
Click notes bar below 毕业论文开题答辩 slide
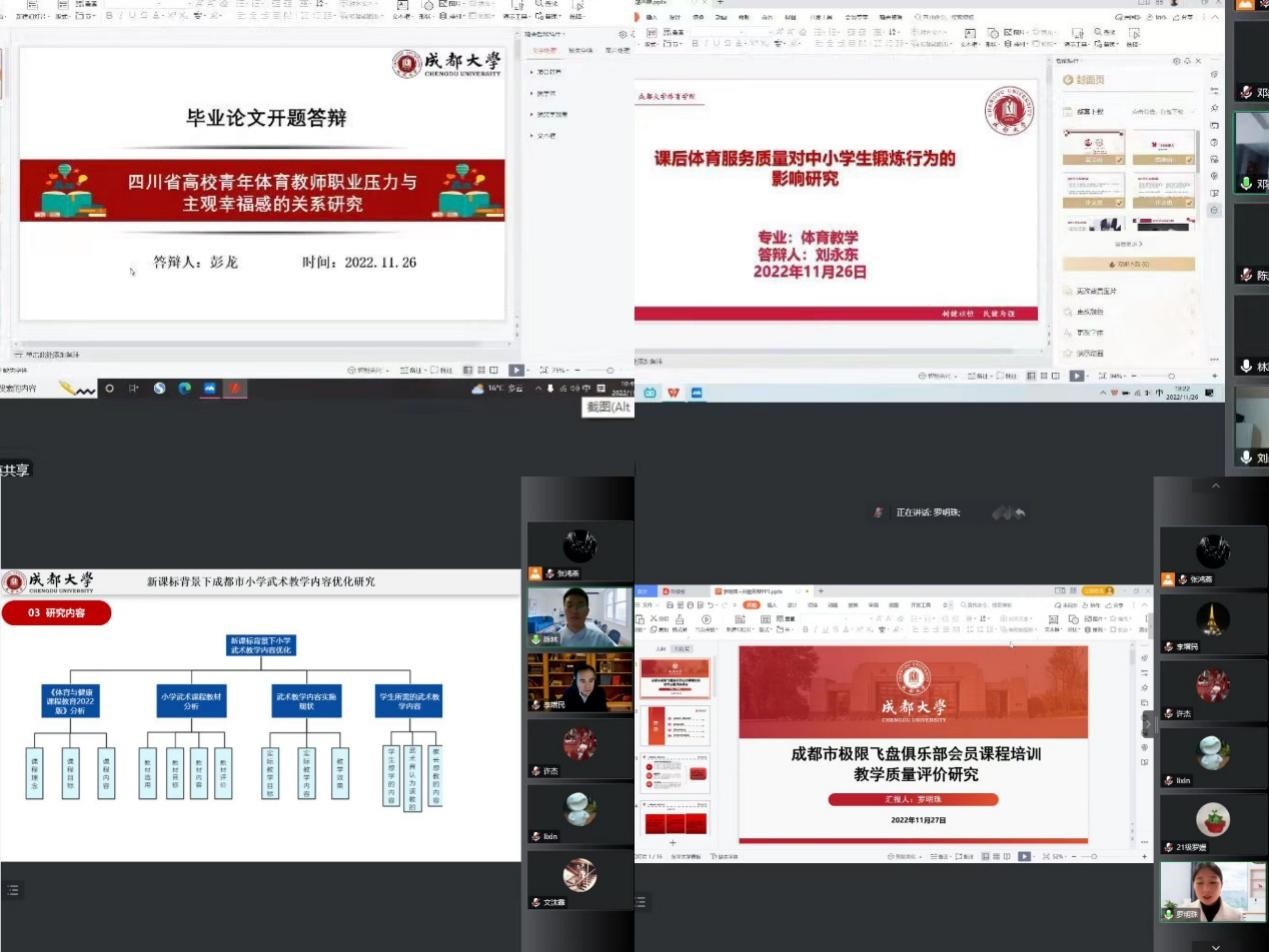[262, 354]
